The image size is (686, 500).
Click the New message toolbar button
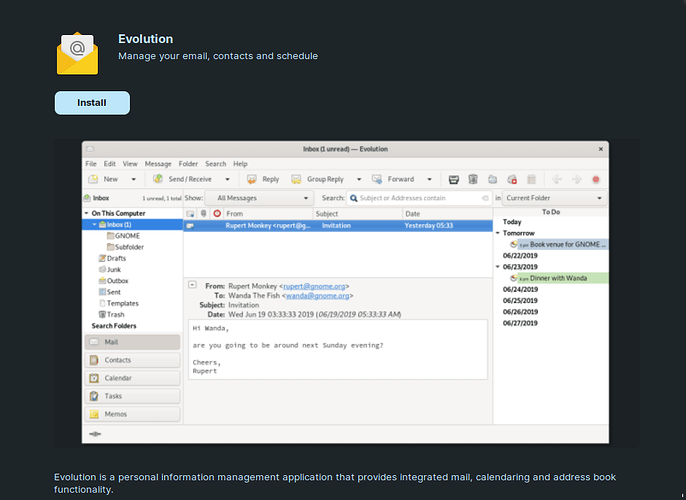tap(104, 179)
